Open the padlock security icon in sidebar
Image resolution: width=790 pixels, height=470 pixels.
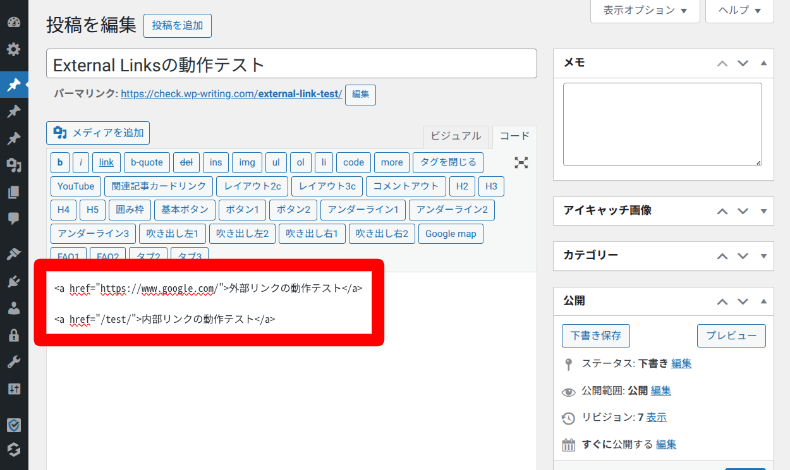[14, 335]
